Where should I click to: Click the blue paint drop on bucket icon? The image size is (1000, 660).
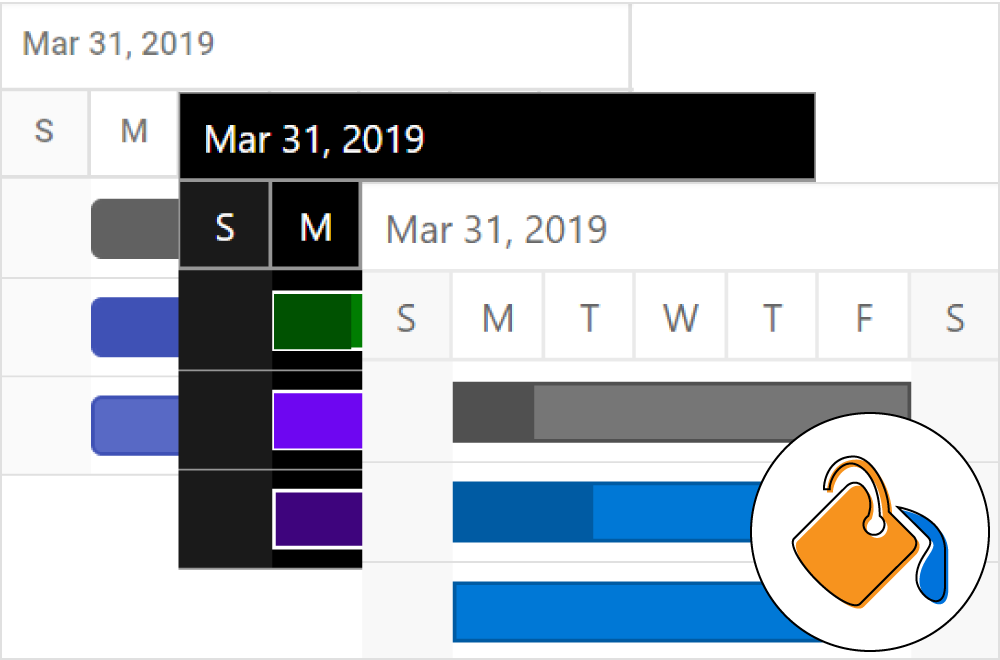tap(931, 556)
